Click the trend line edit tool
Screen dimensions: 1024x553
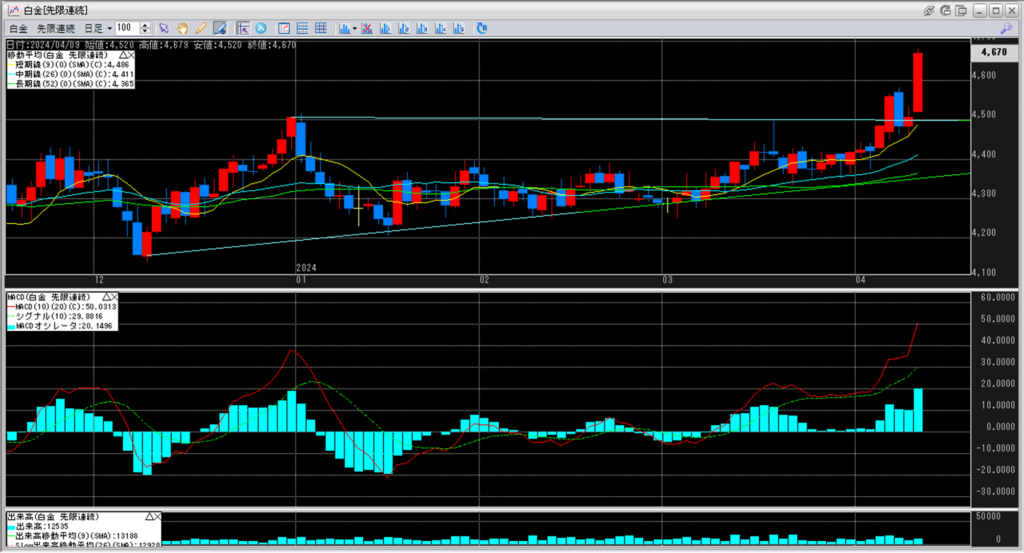tap(220, 28)
